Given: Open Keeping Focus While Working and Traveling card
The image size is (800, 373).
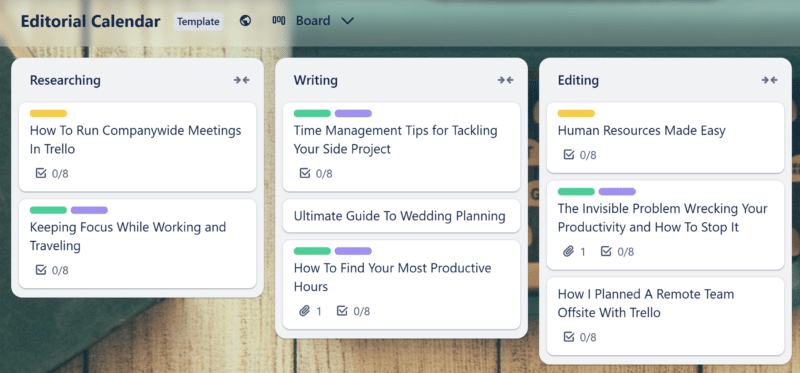Looking at the screenshot, I should click(x=138, y=243).
